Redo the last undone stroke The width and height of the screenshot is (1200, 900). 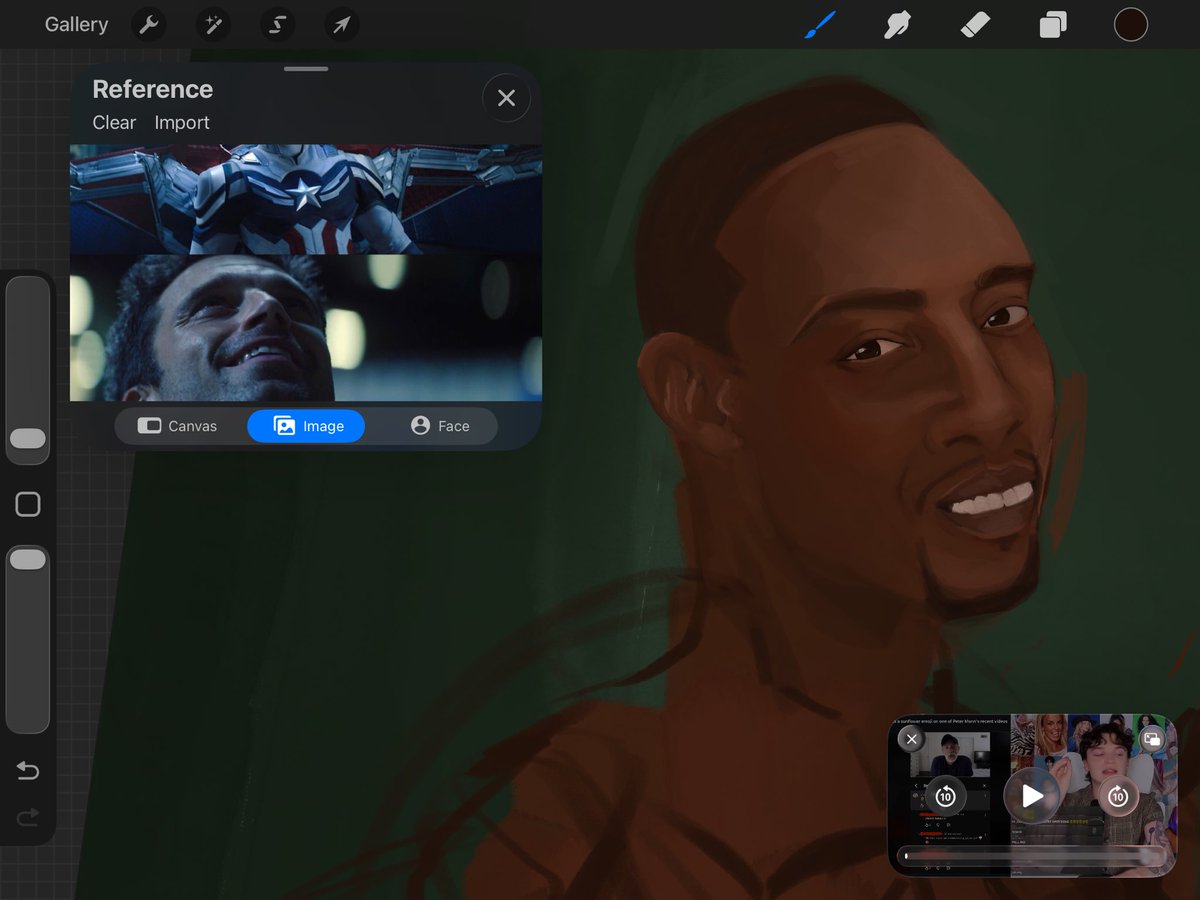[x=28, y=818]
